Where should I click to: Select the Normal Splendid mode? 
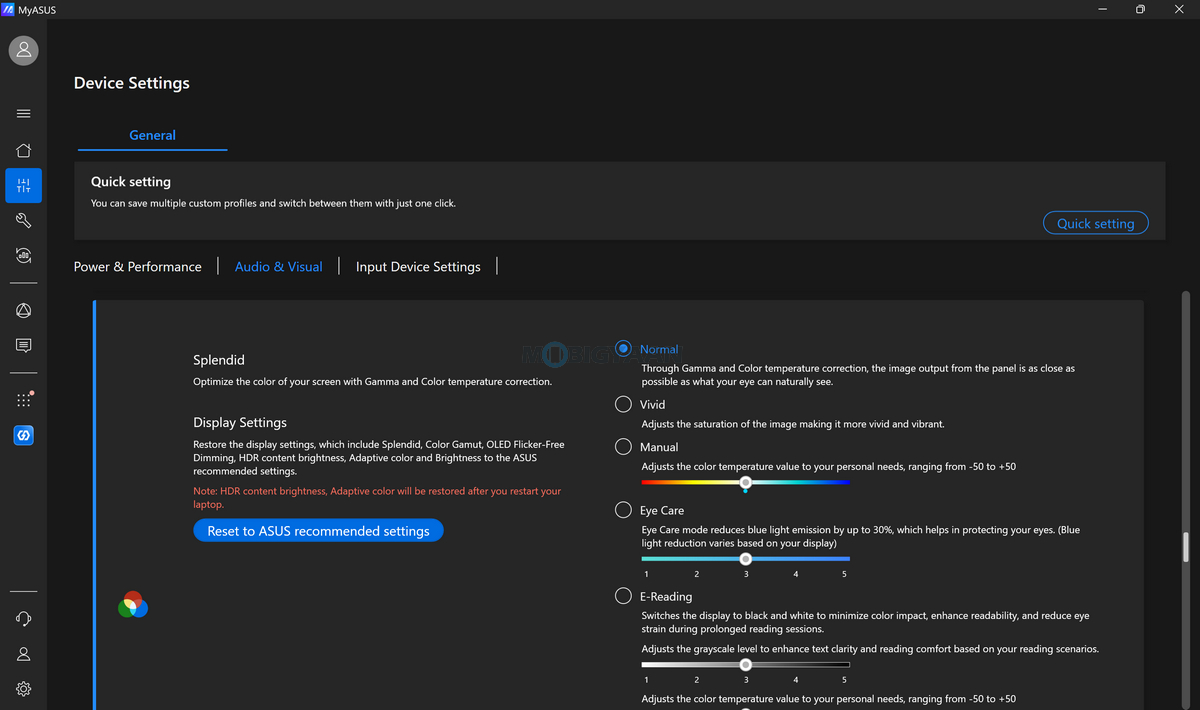click(624, 349)
